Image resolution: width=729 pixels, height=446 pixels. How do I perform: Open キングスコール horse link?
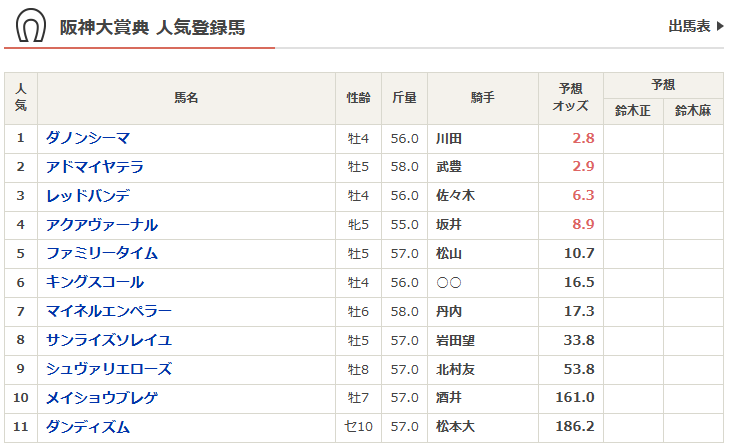pyautogui.click(x=95, y=283)
